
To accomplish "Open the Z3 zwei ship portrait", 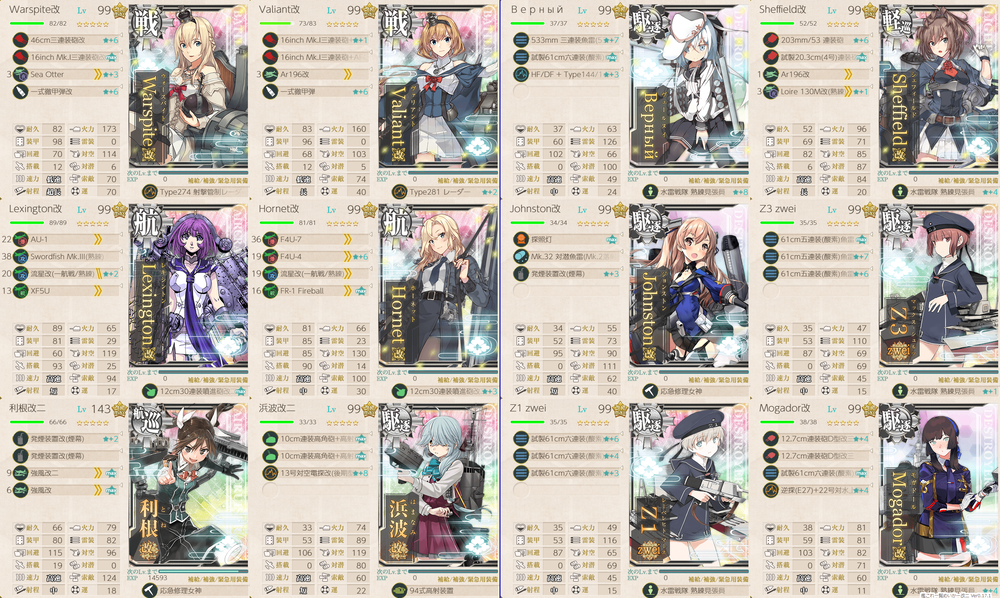I will 939,287.
